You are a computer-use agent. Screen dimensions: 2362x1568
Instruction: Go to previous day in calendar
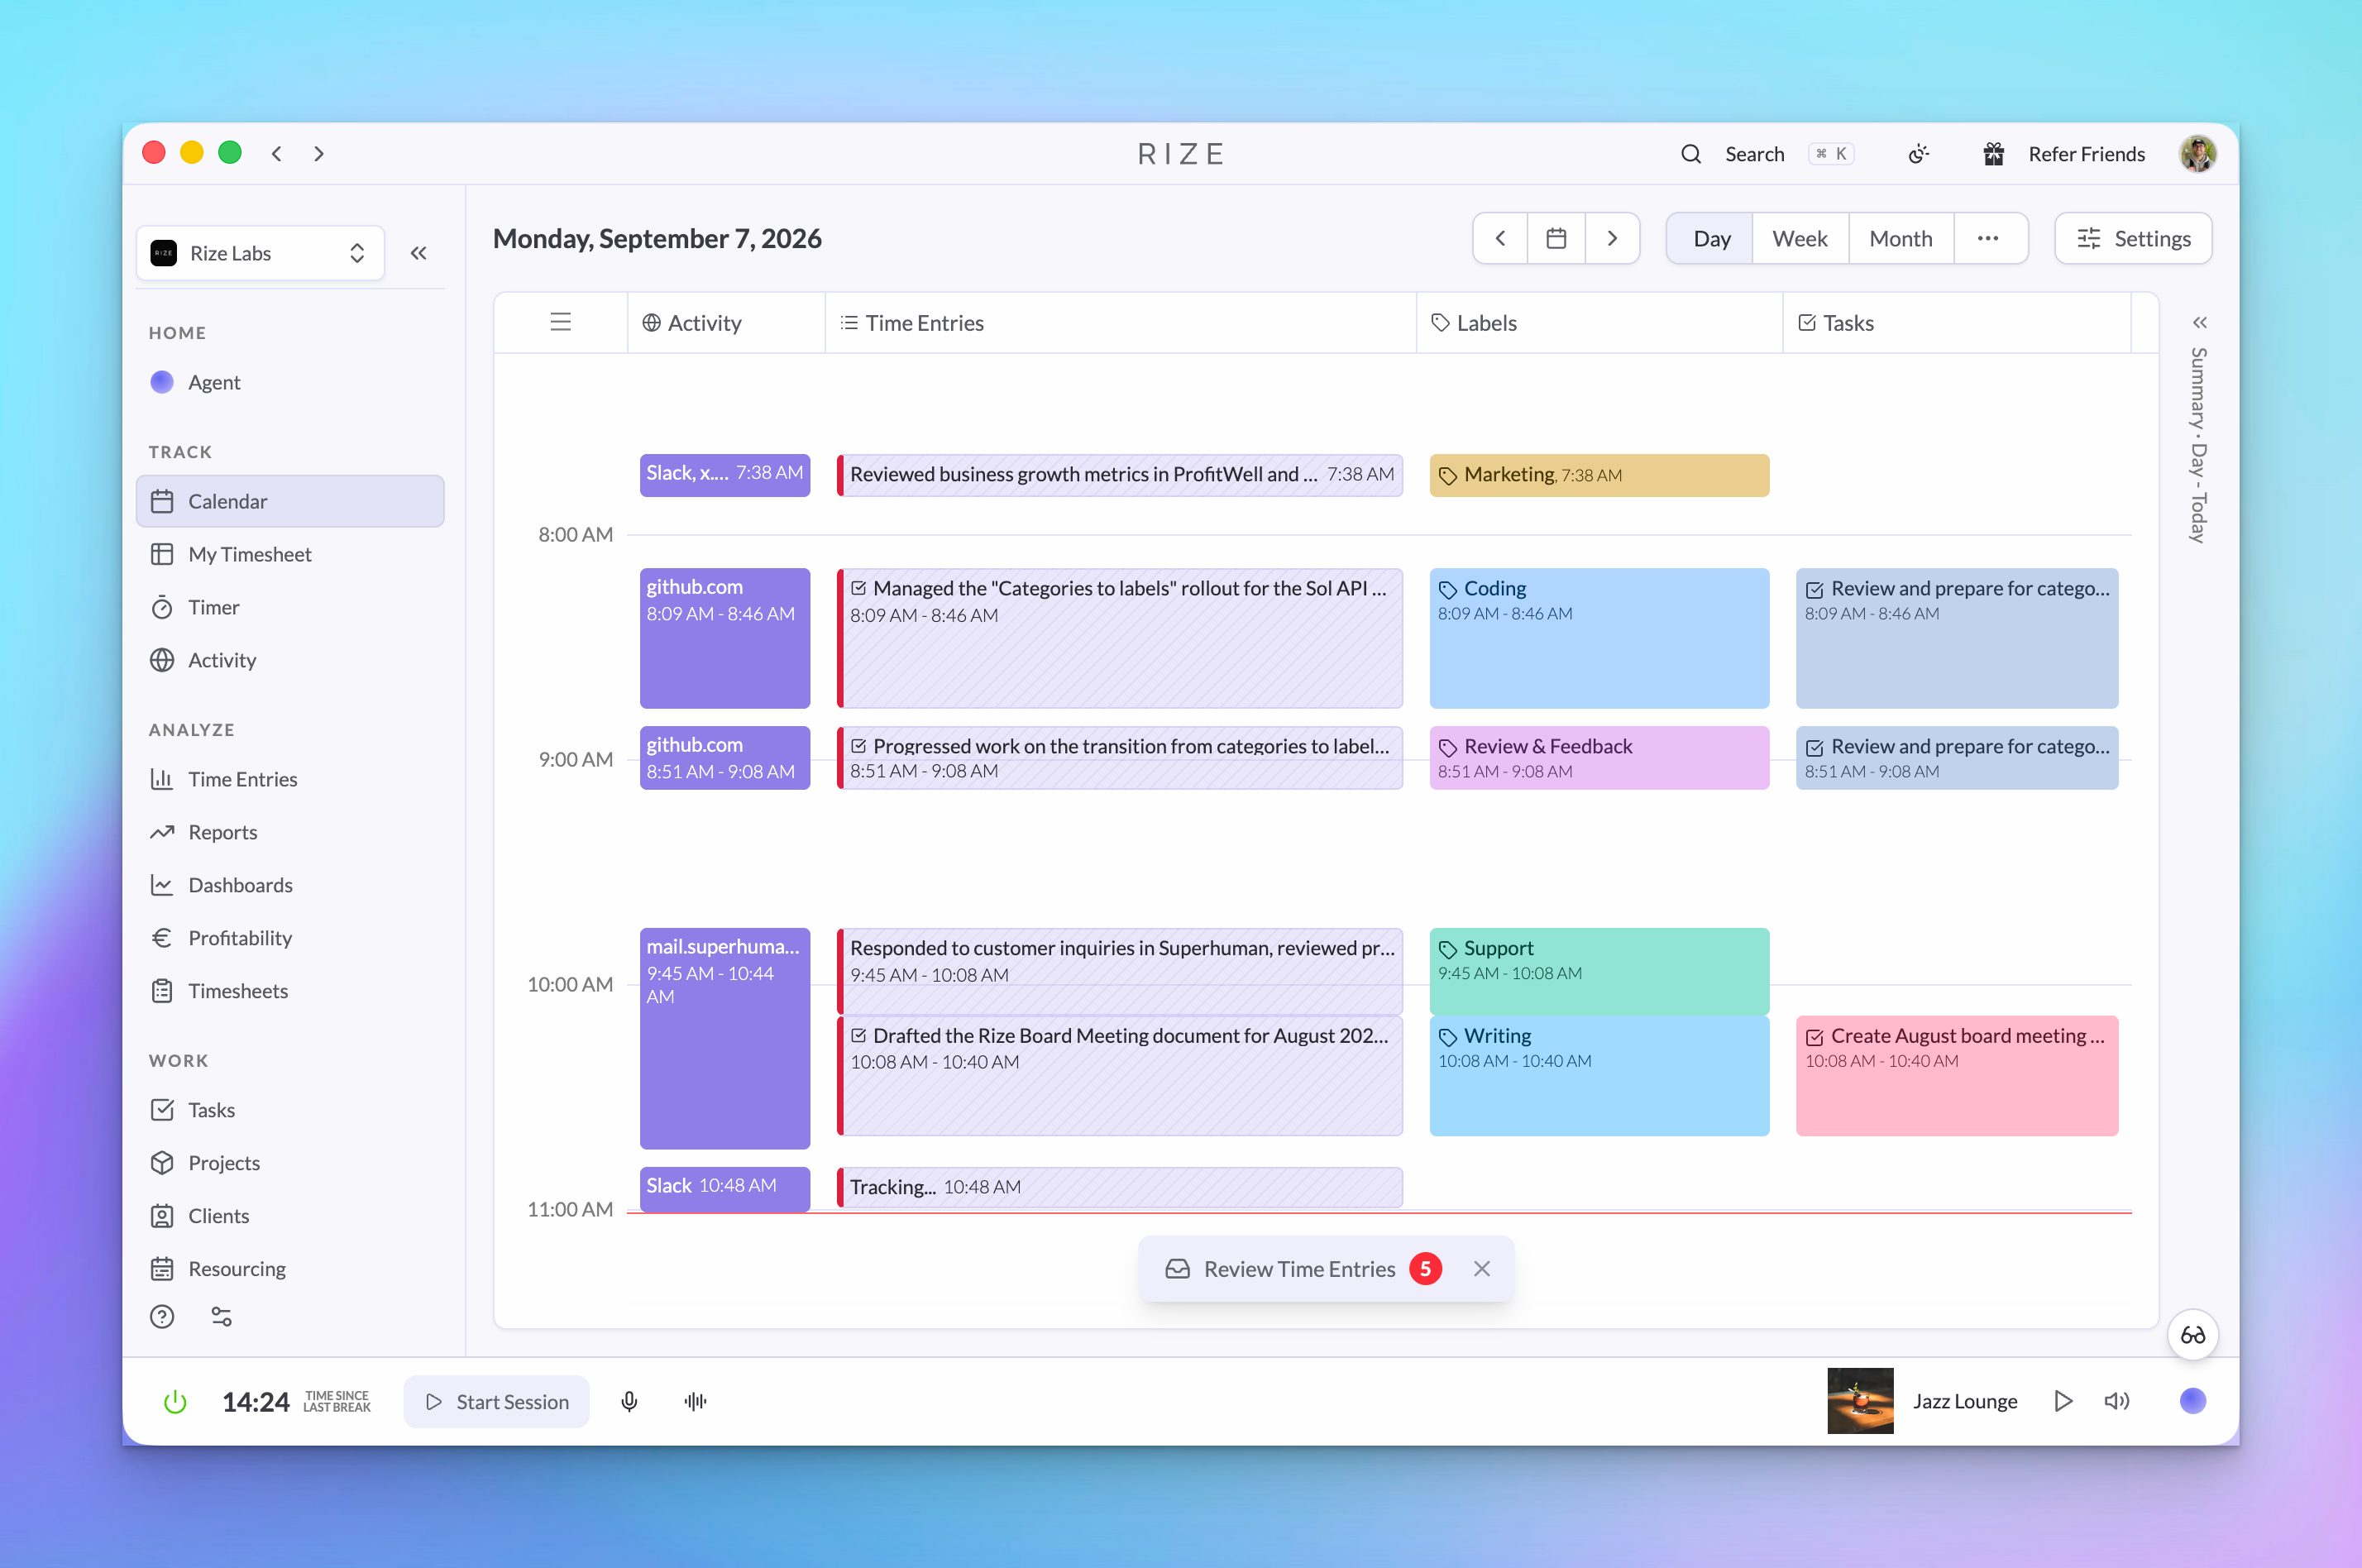click(1500, 239)
